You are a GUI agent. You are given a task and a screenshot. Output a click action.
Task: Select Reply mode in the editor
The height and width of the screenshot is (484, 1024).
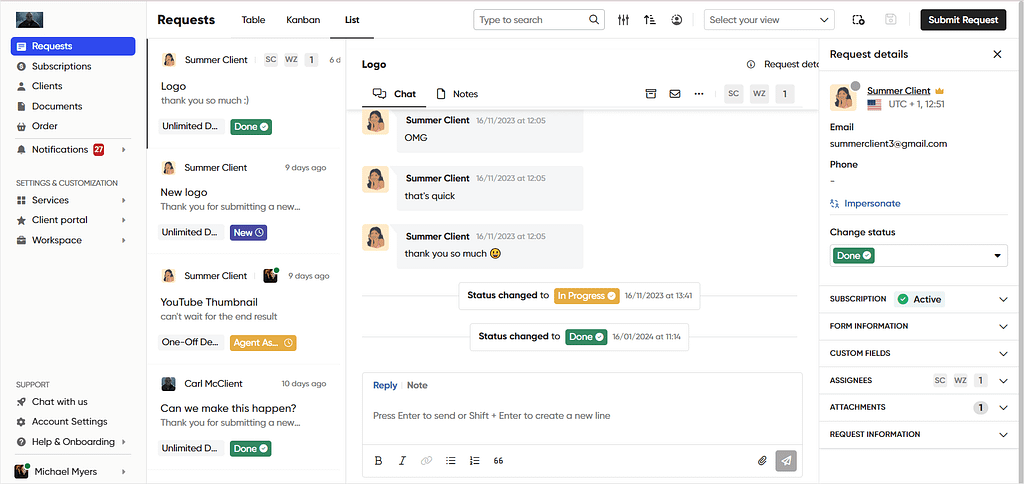[385, 385]
